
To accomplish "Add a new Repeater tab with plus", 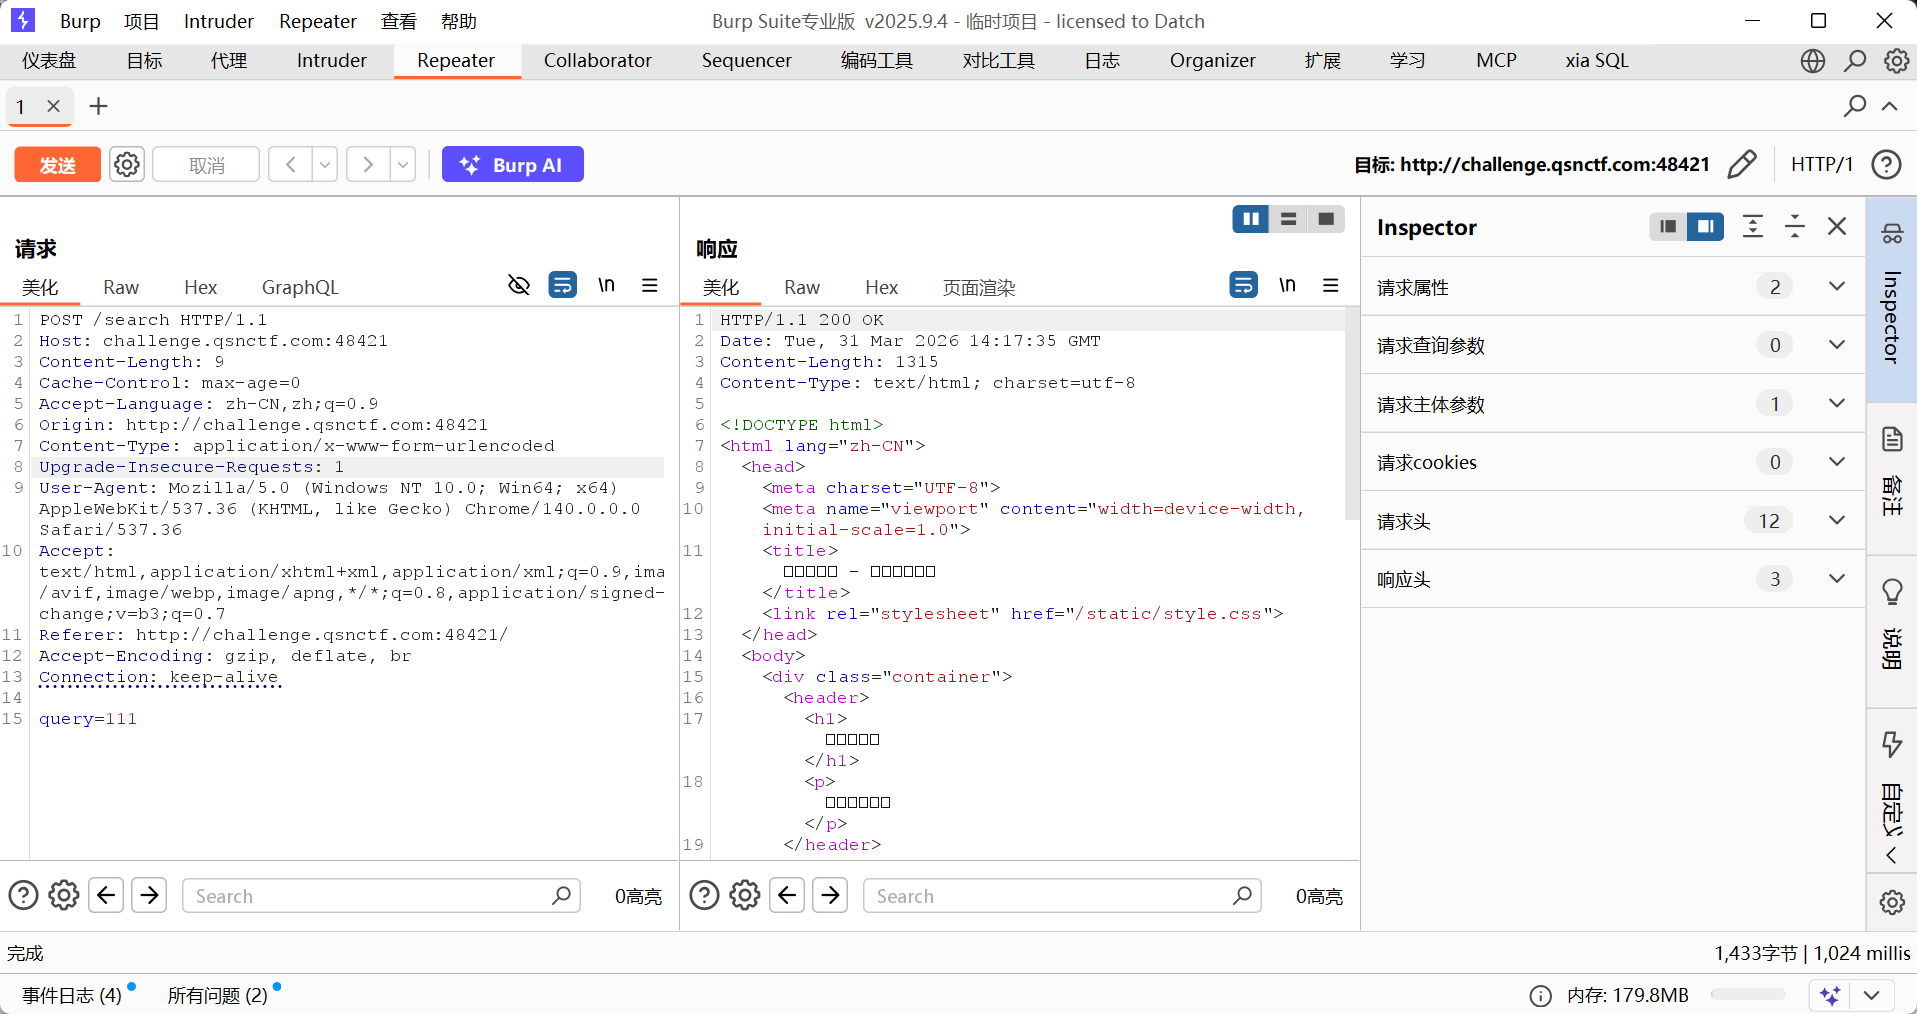I will 98,106.
